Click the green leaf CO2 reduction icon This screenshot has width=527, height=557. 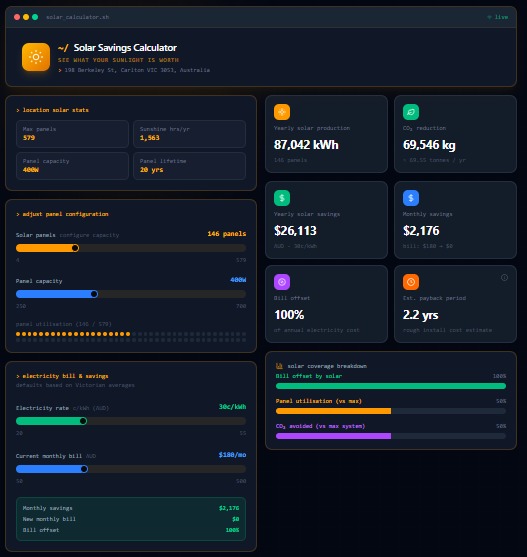coord(411,112)
